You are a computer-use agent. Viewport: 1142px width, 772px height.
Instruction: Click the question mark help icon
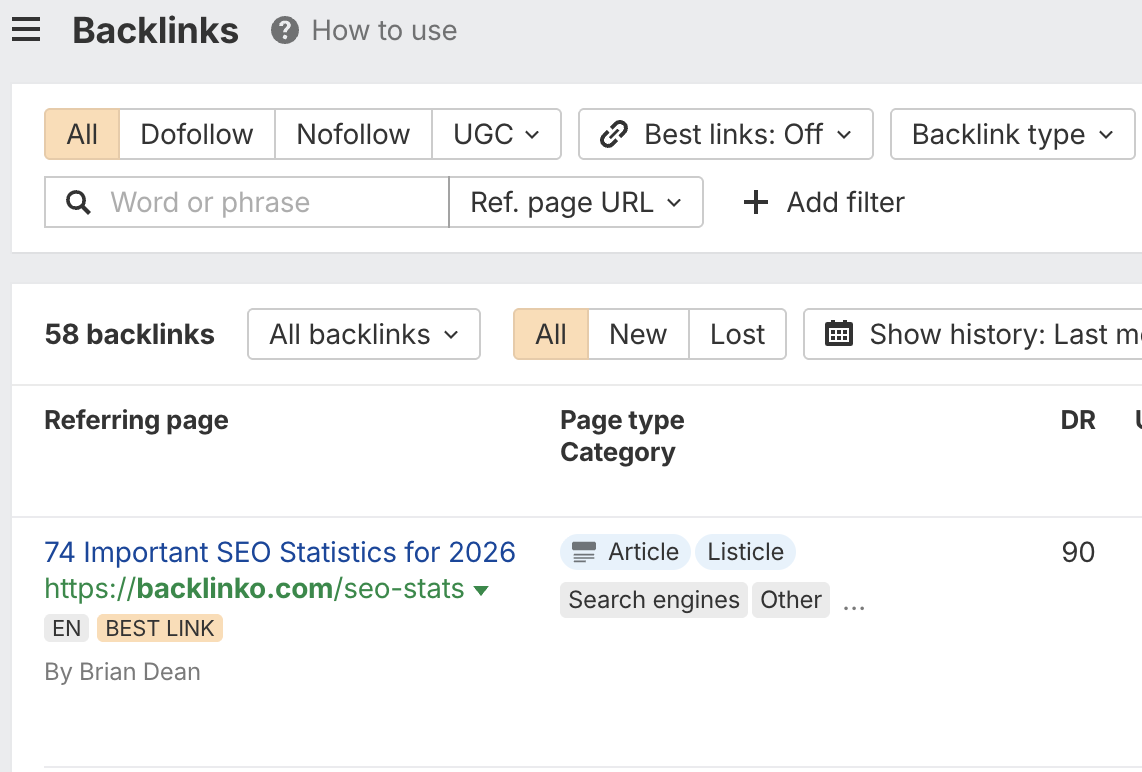(285, 31)
